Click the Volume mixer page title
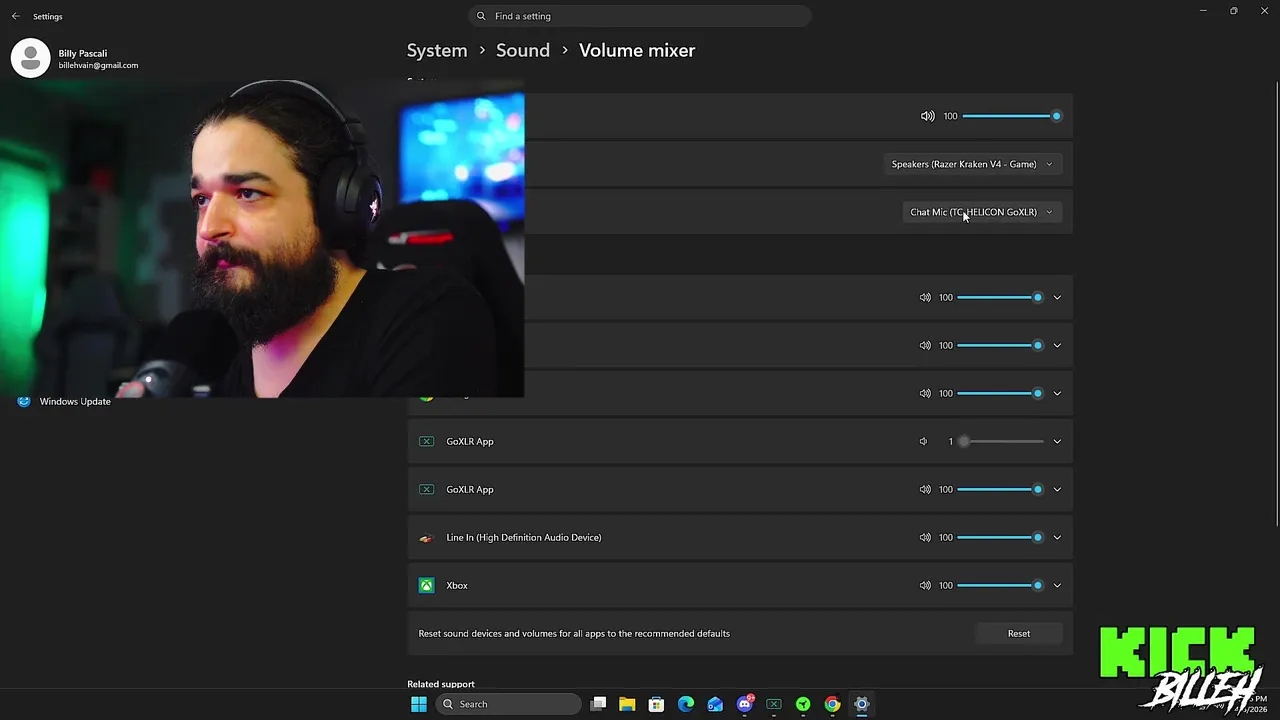 (637, 50)
